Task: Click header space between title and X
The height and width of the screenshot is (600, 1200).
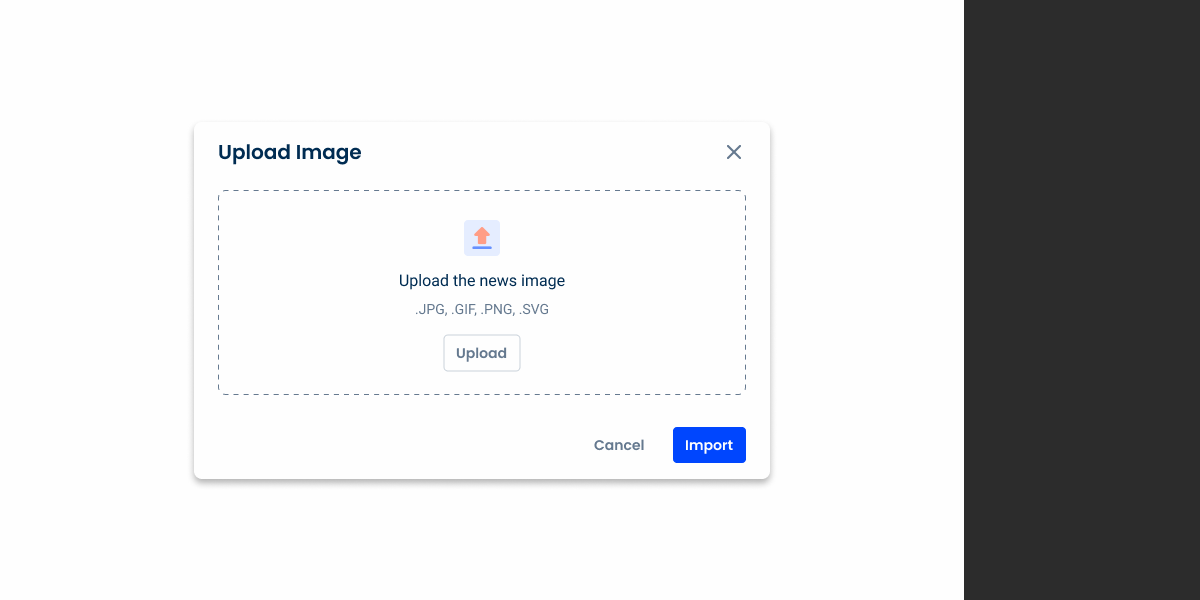Action: pyautogui.click(x=540, y=152)
